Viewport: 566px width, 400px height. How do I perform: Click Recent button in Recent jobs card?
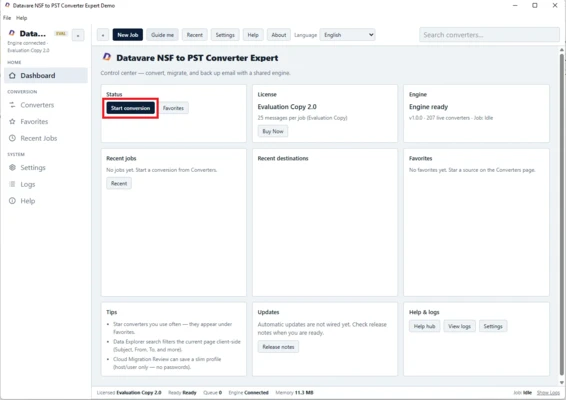[119, 183]
